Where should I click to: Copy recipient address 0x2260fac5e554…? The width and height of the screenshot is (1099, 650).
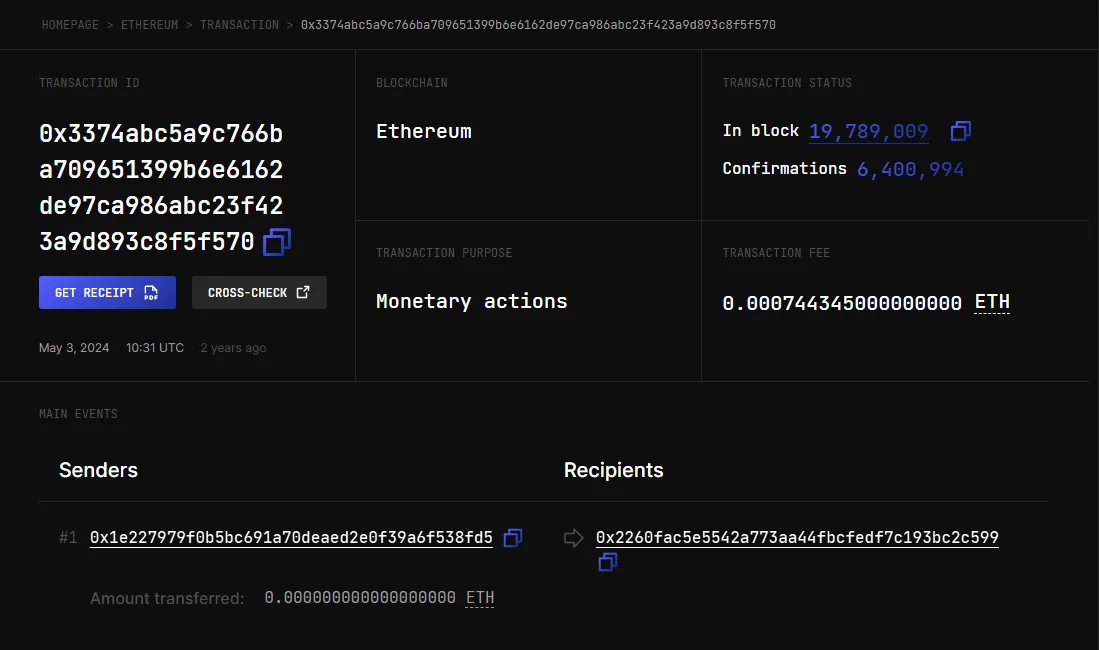[608, 562]
